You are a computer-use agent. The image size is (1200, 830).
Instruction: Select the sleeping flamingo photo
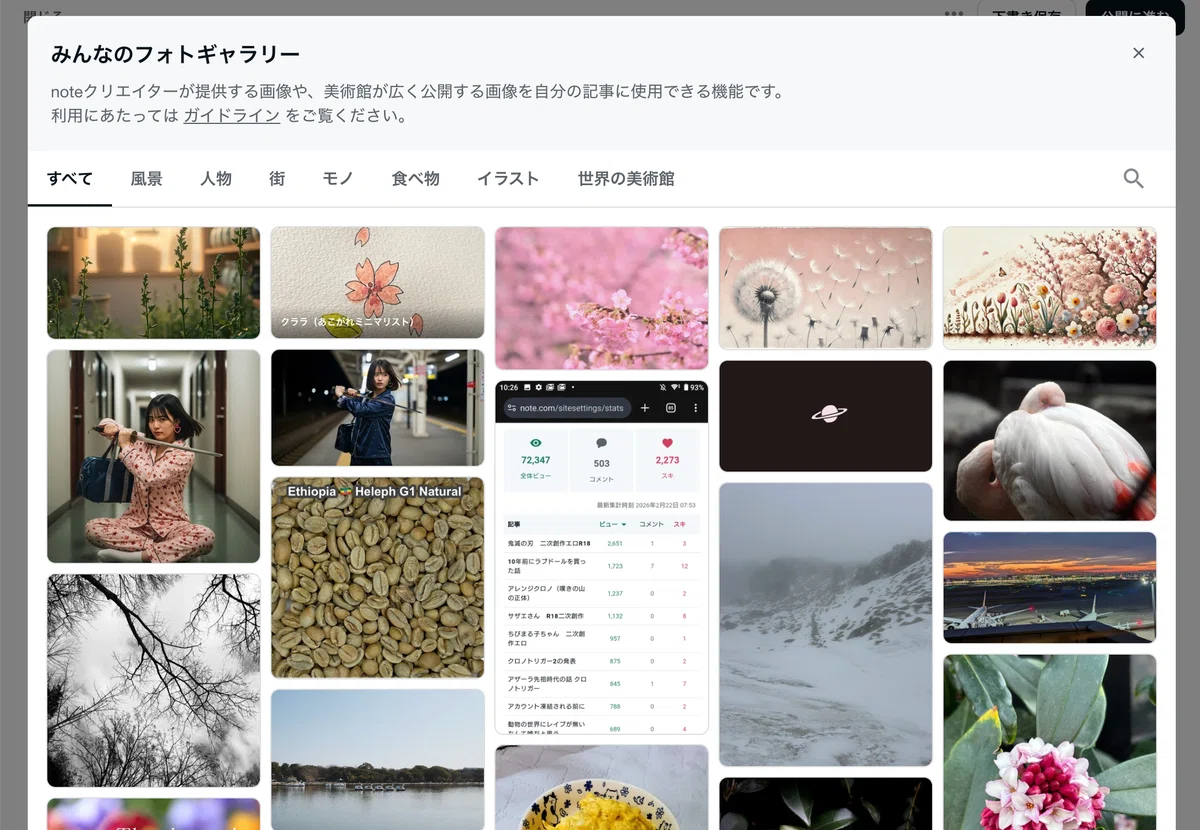pos(1049,441)
